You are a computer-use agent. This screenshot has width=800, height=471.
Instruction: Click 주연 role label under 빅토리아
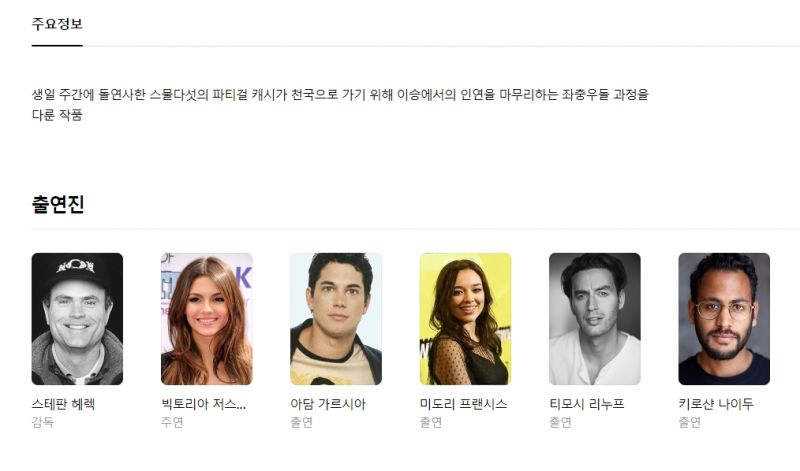(x=172, y=423)
